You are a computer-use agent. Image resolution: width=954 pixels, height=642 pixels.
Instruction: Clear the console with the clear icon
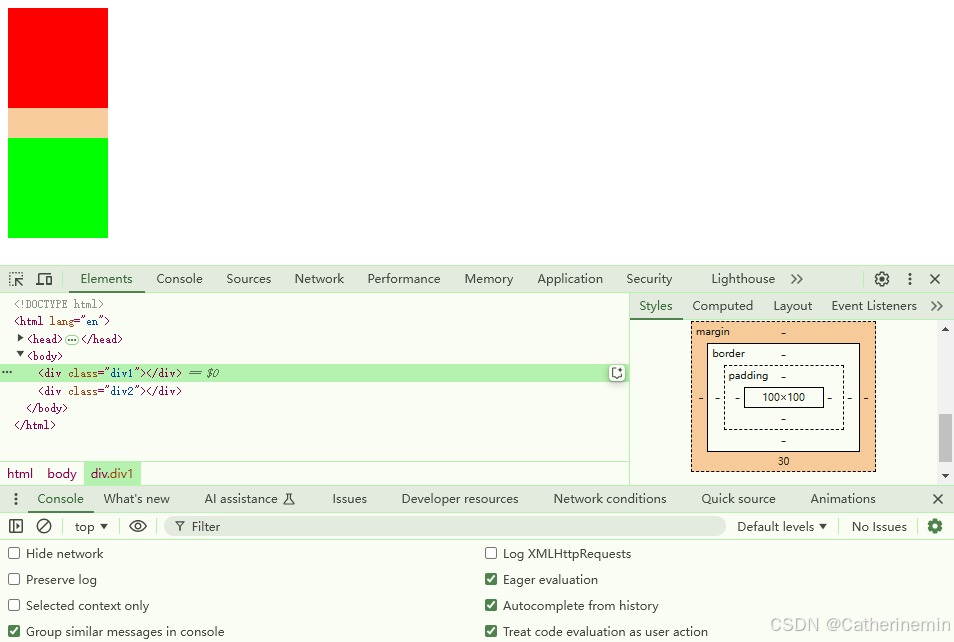[x=44, y=526]
